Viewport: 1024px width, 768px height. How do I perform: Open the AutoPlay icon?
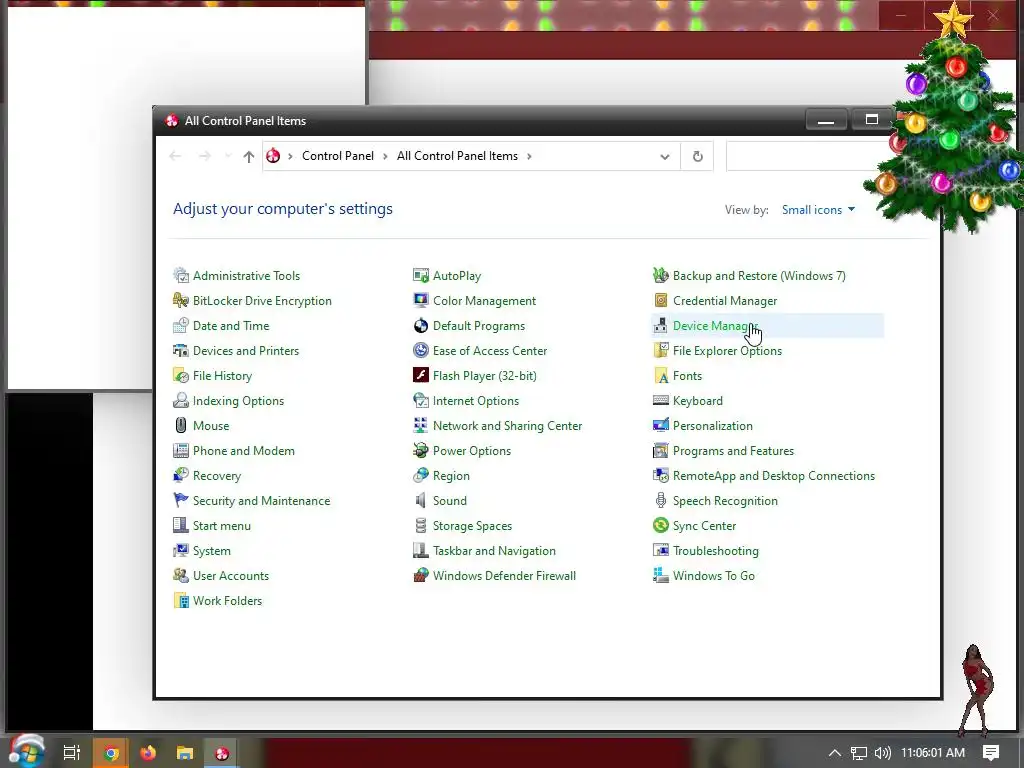421,276
